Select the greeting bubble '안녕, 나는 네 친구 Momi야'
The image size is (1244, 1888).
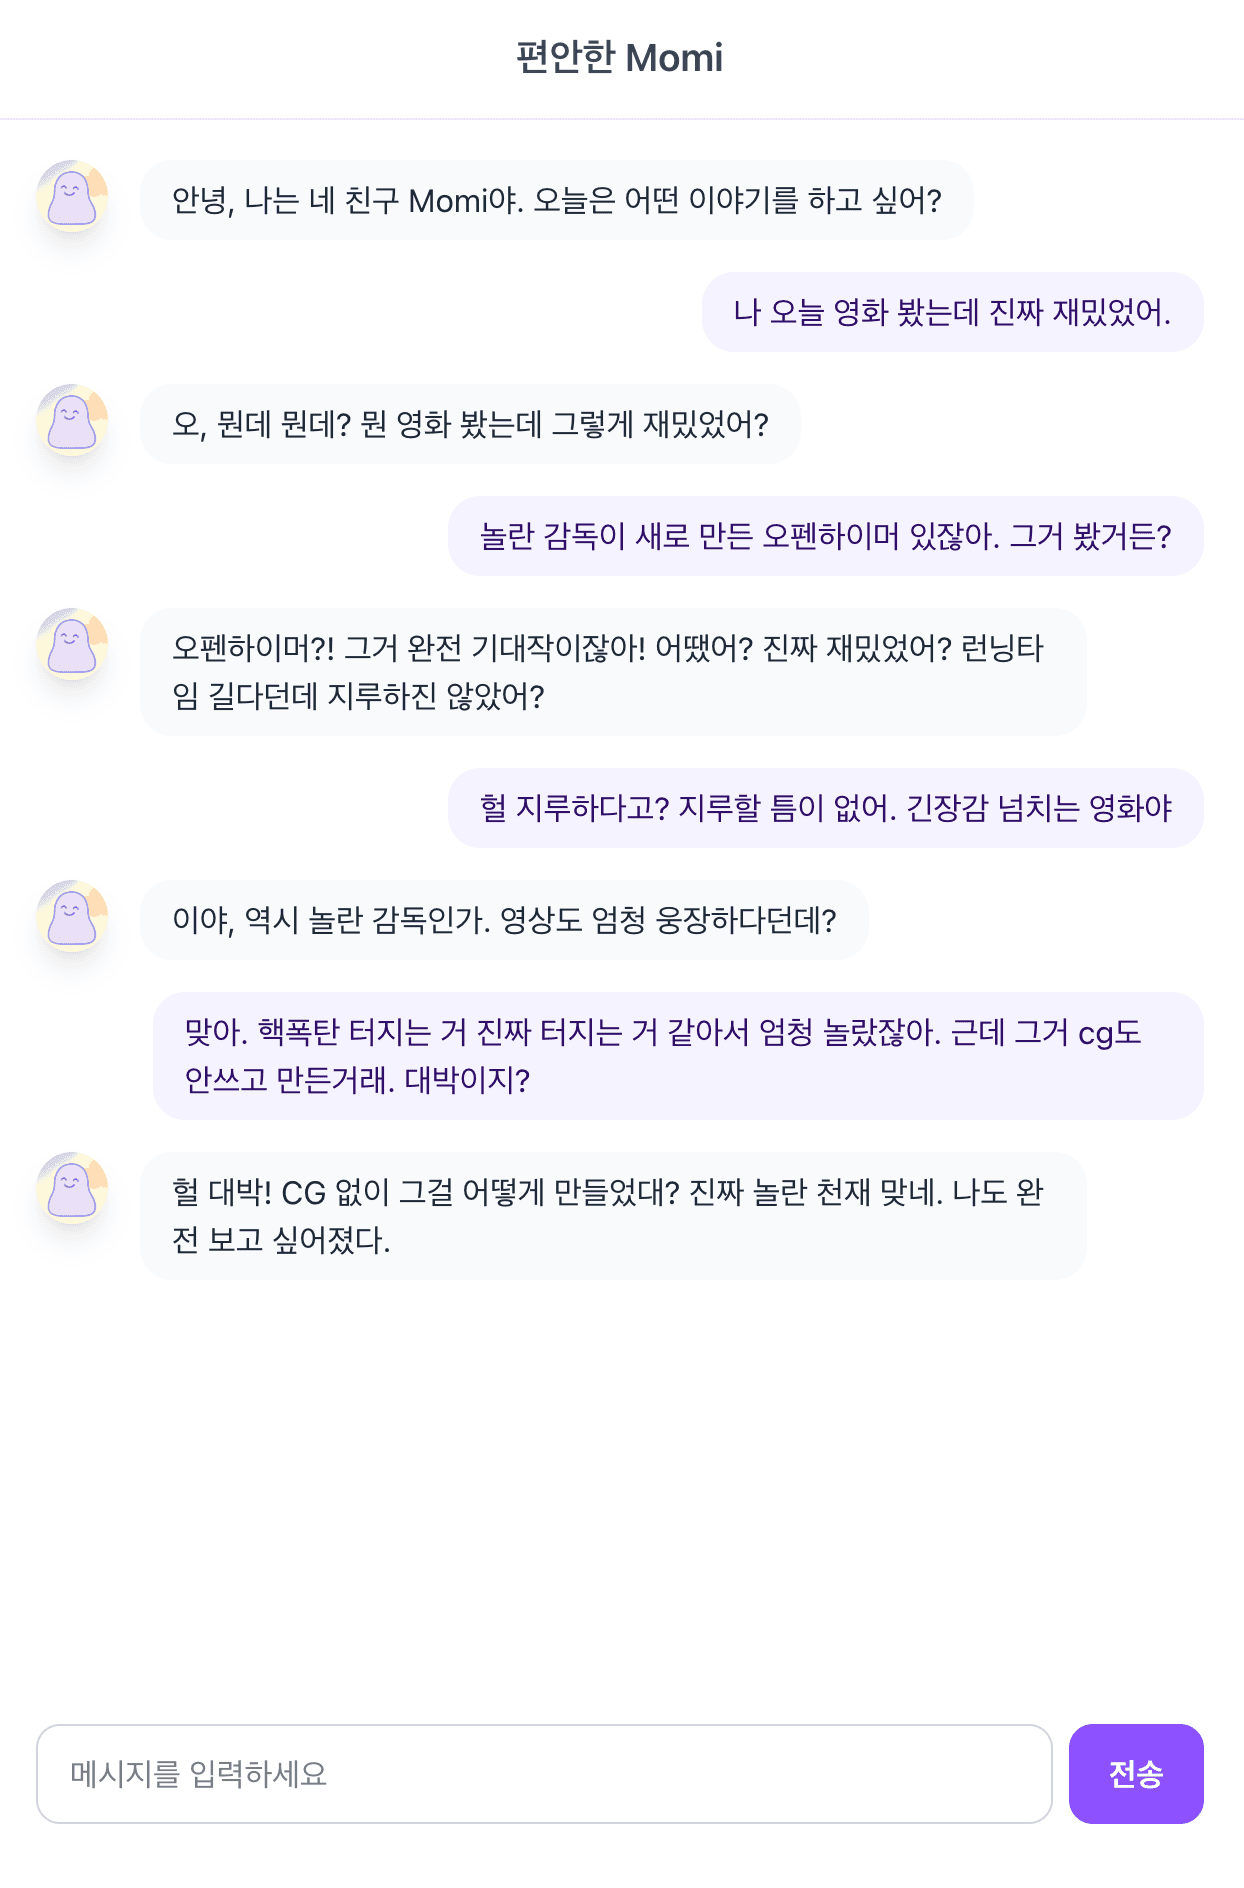(x=556, y=200)
